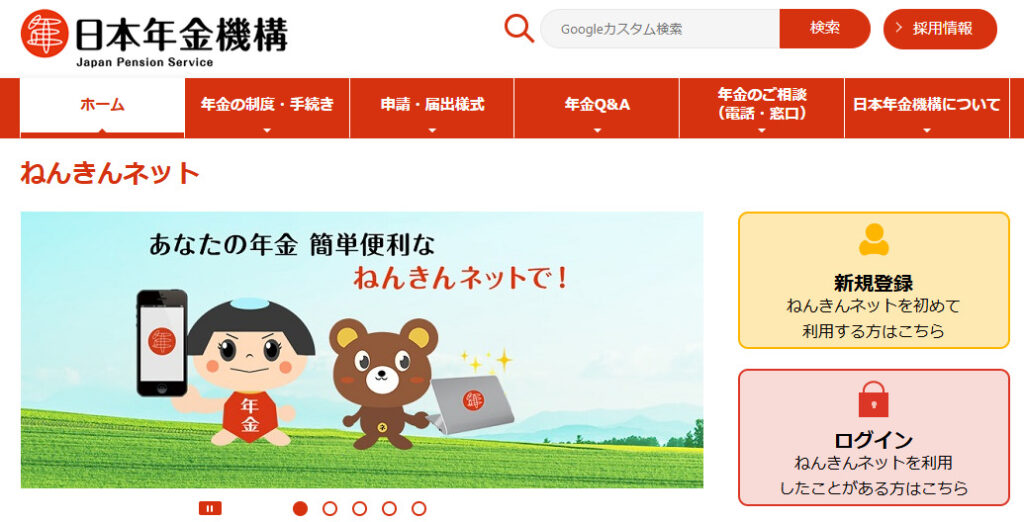This screenshot has width=1024, height=522.
Task: Expand the 申請・届出様式 menu
Action: click(432, 108)
